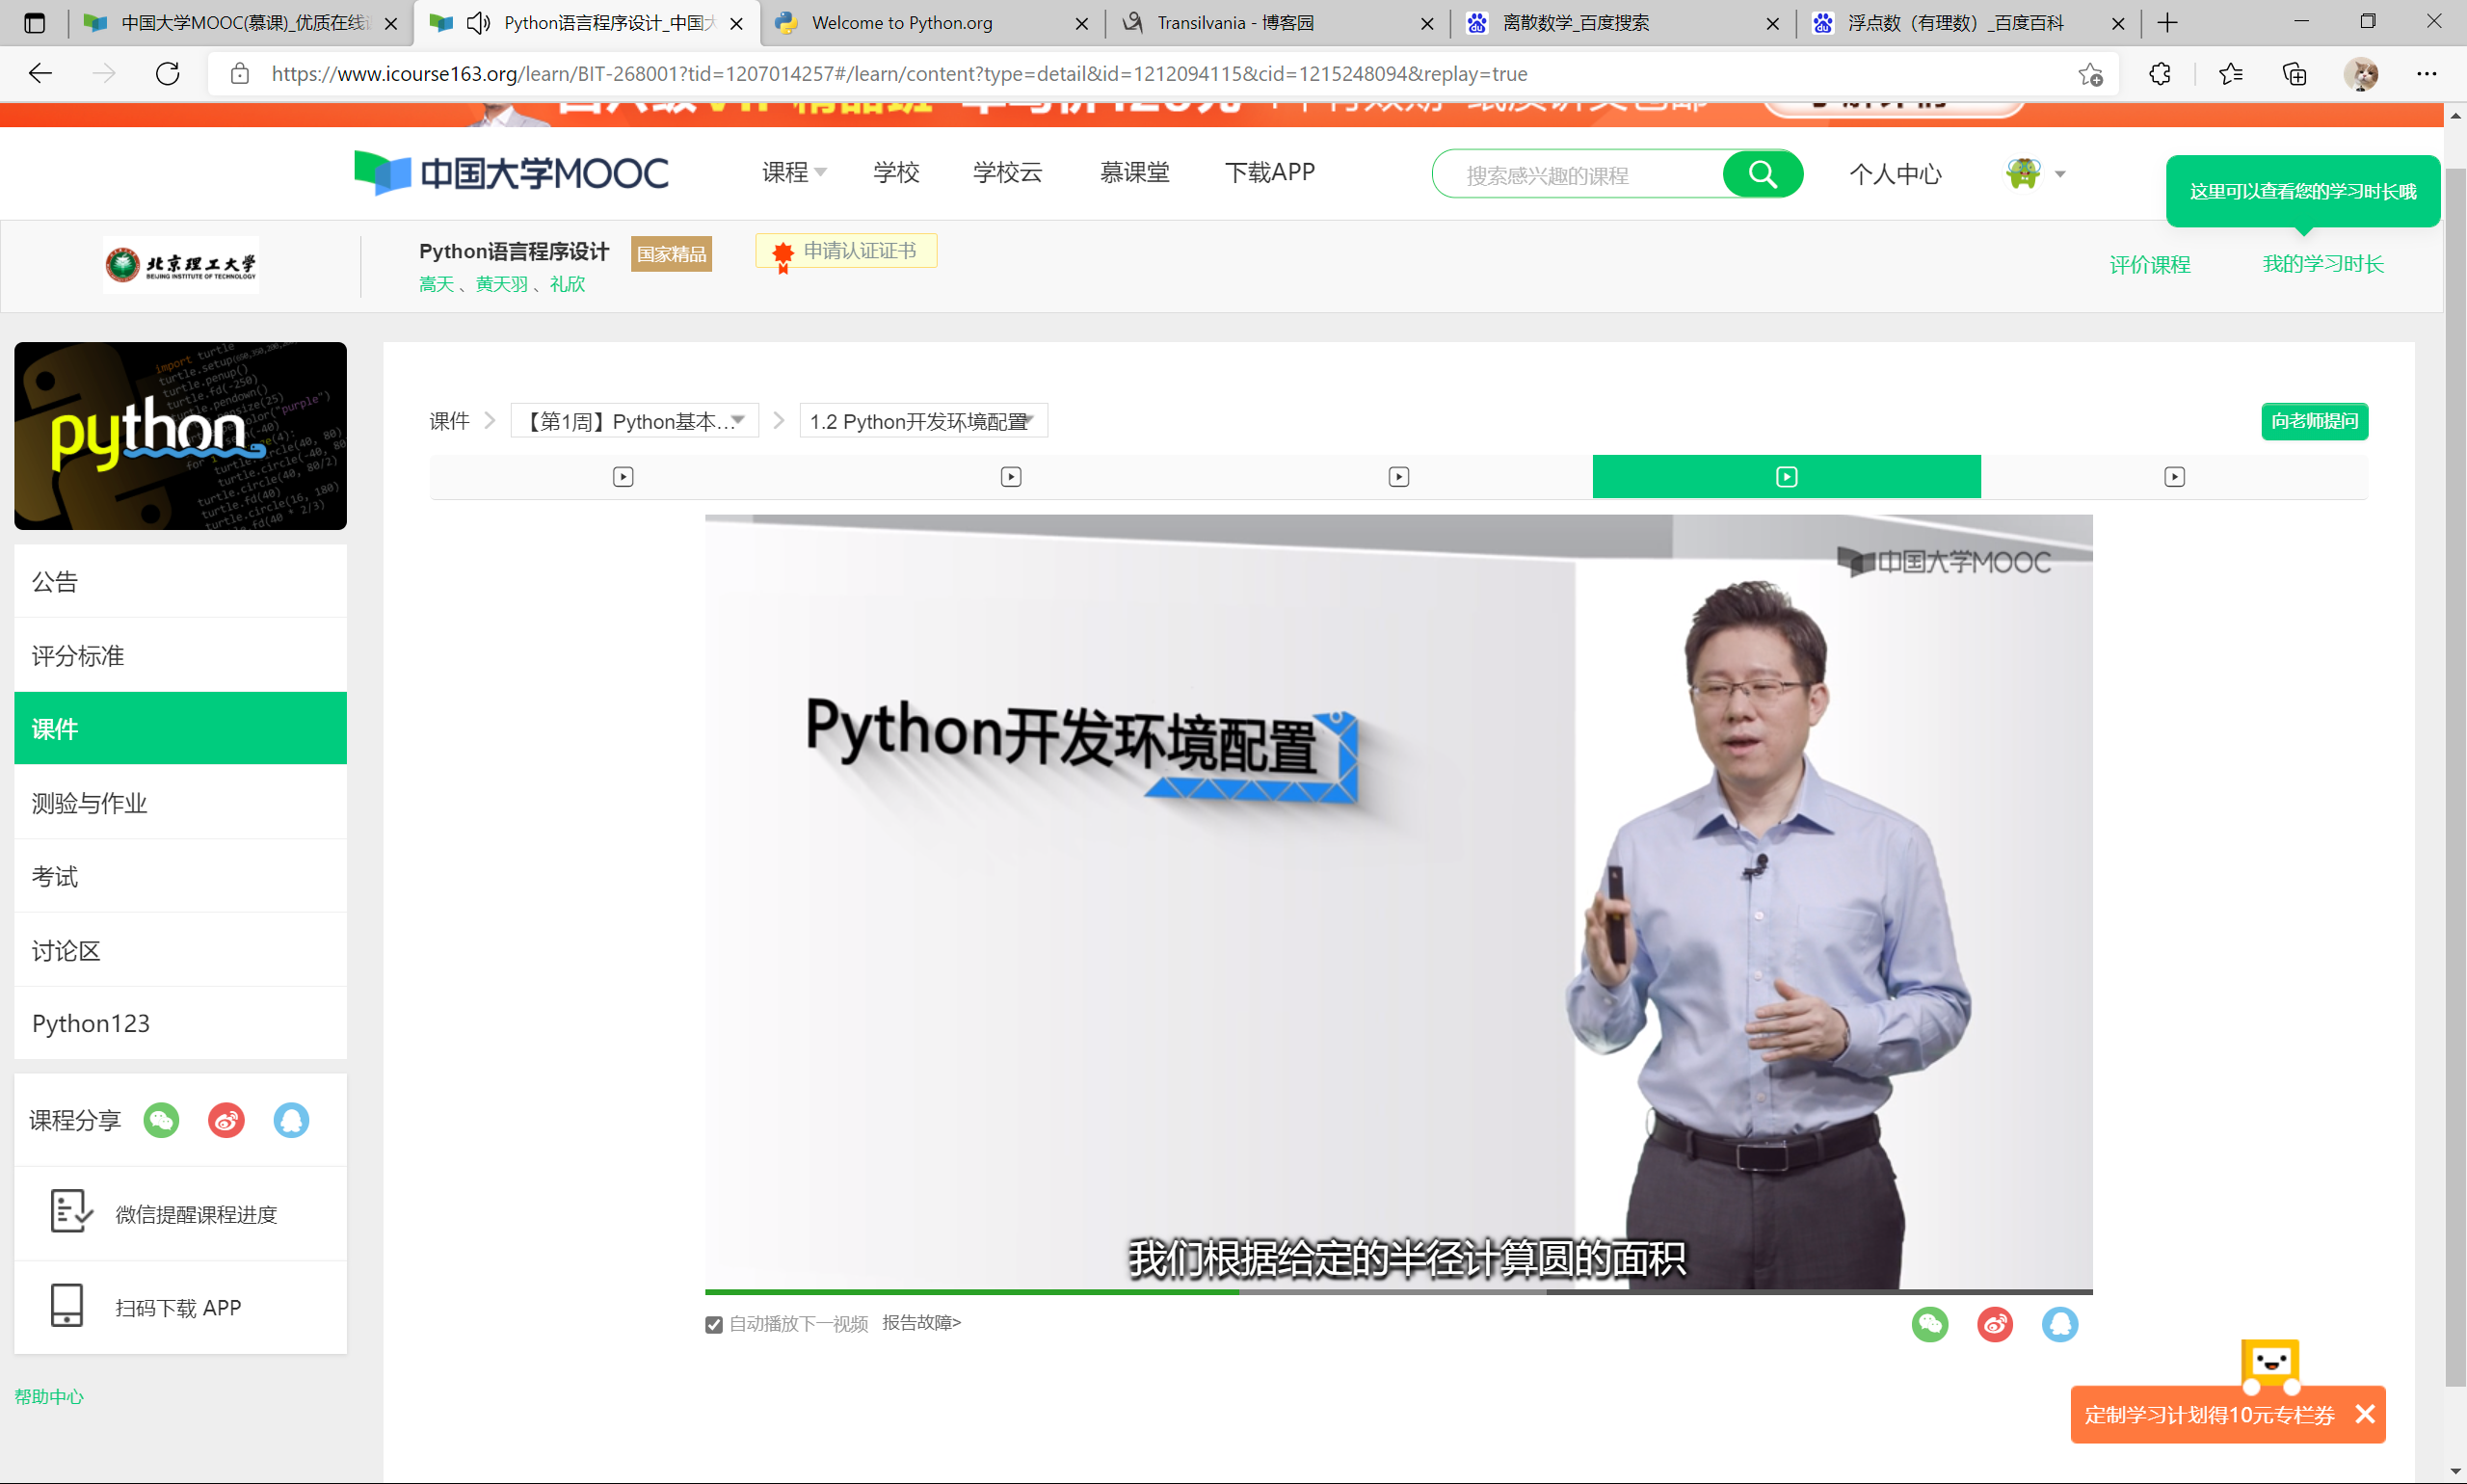Click the browser Extensions puzzle icon
This screenshot has width=2467, height=1484.
[x=2160, y=74]
